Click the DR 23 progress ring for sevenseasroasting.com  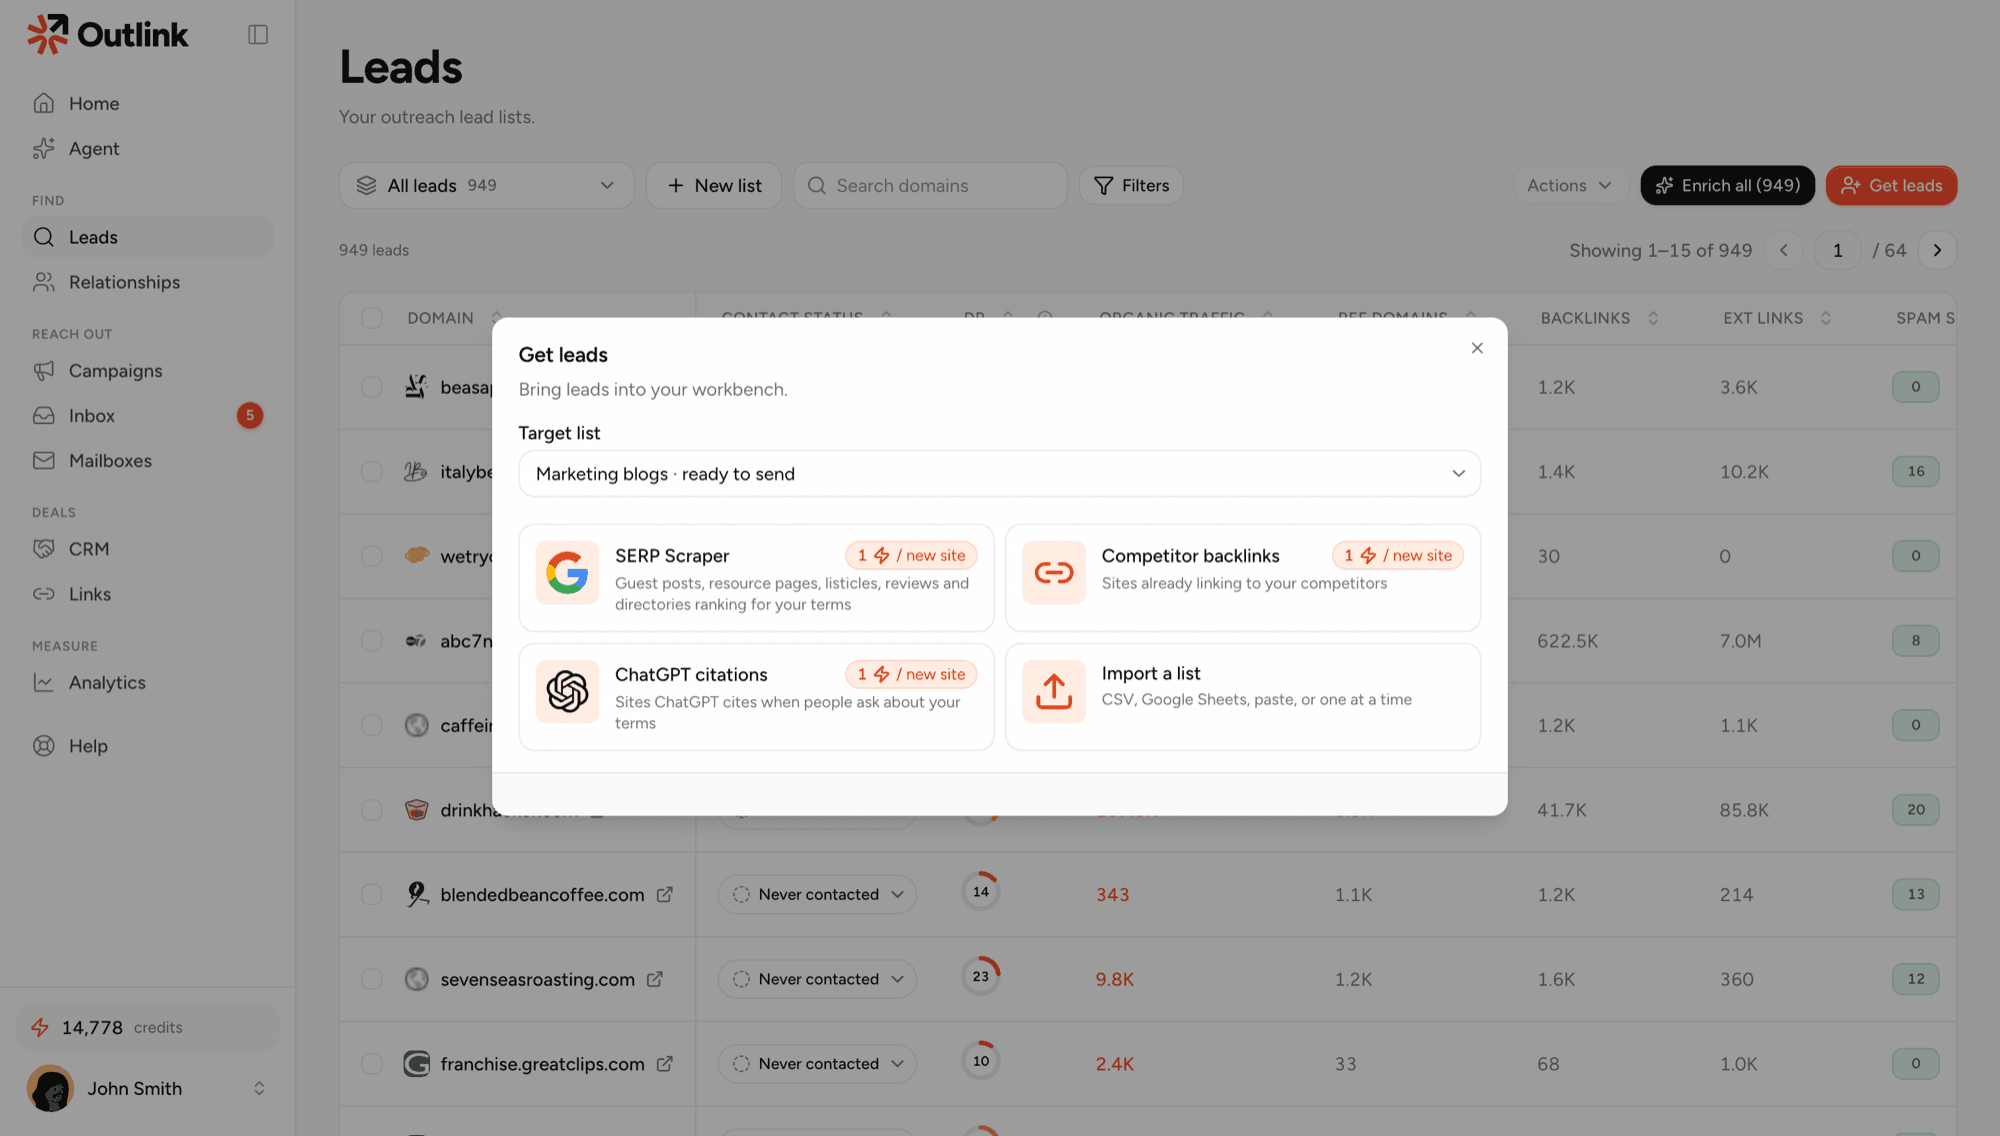981,976
